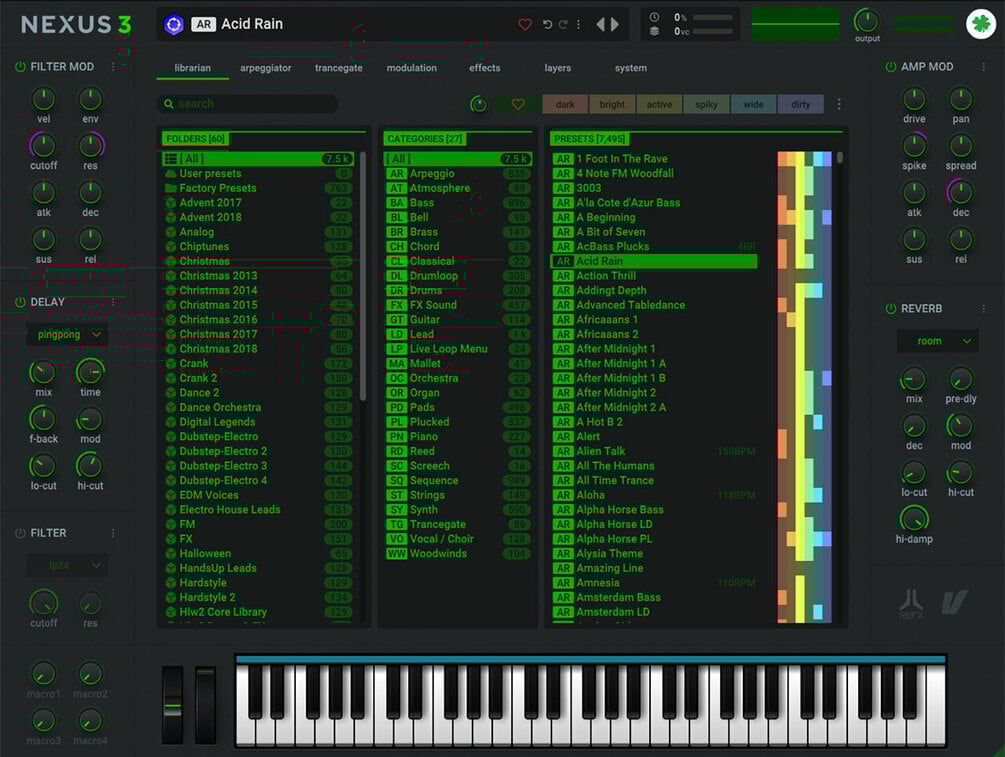Open the modulation tab

pos(411,68)
